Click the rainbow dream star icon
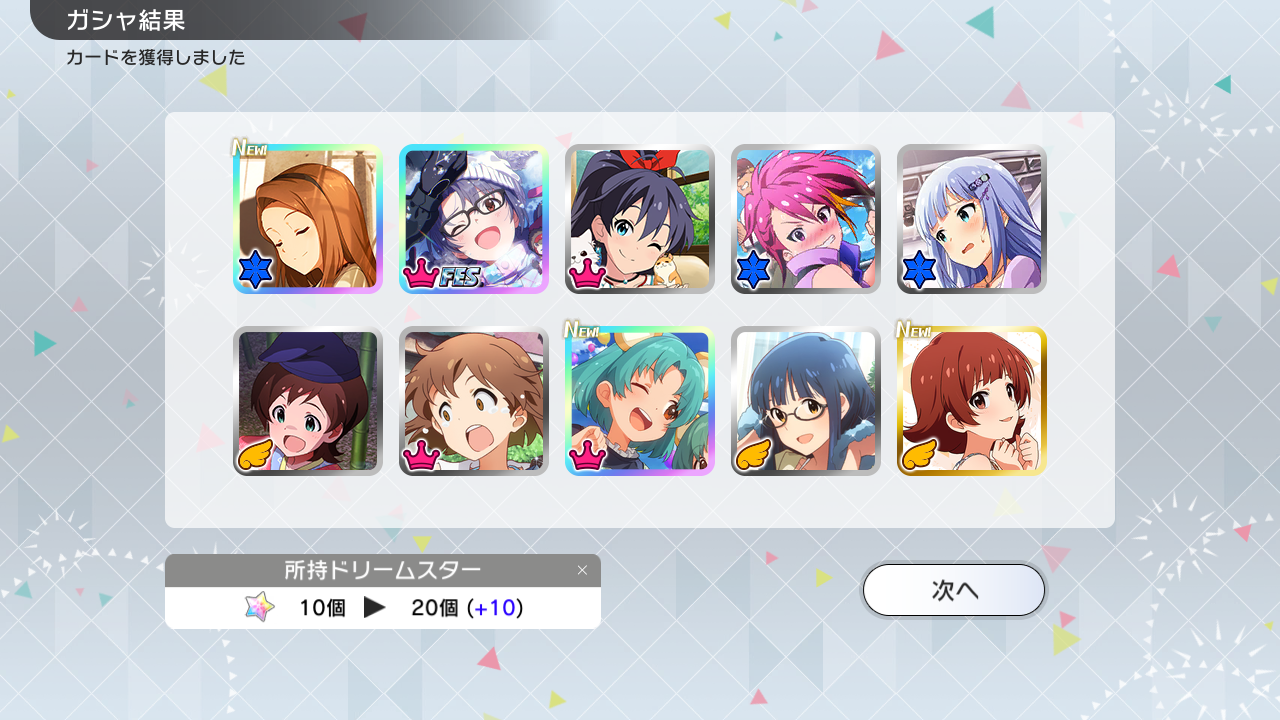 point(260,607)
